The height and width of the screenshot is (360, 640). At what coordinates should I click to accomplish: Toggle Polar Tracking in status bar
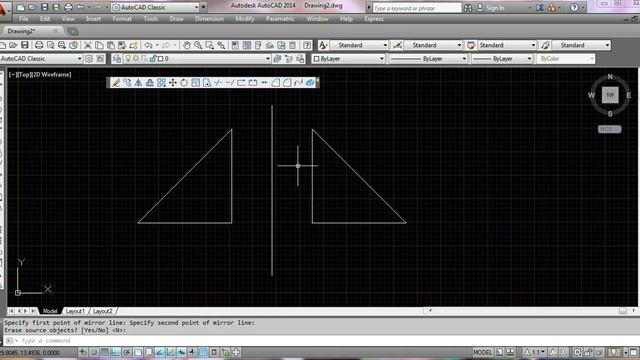pos(127,352)
